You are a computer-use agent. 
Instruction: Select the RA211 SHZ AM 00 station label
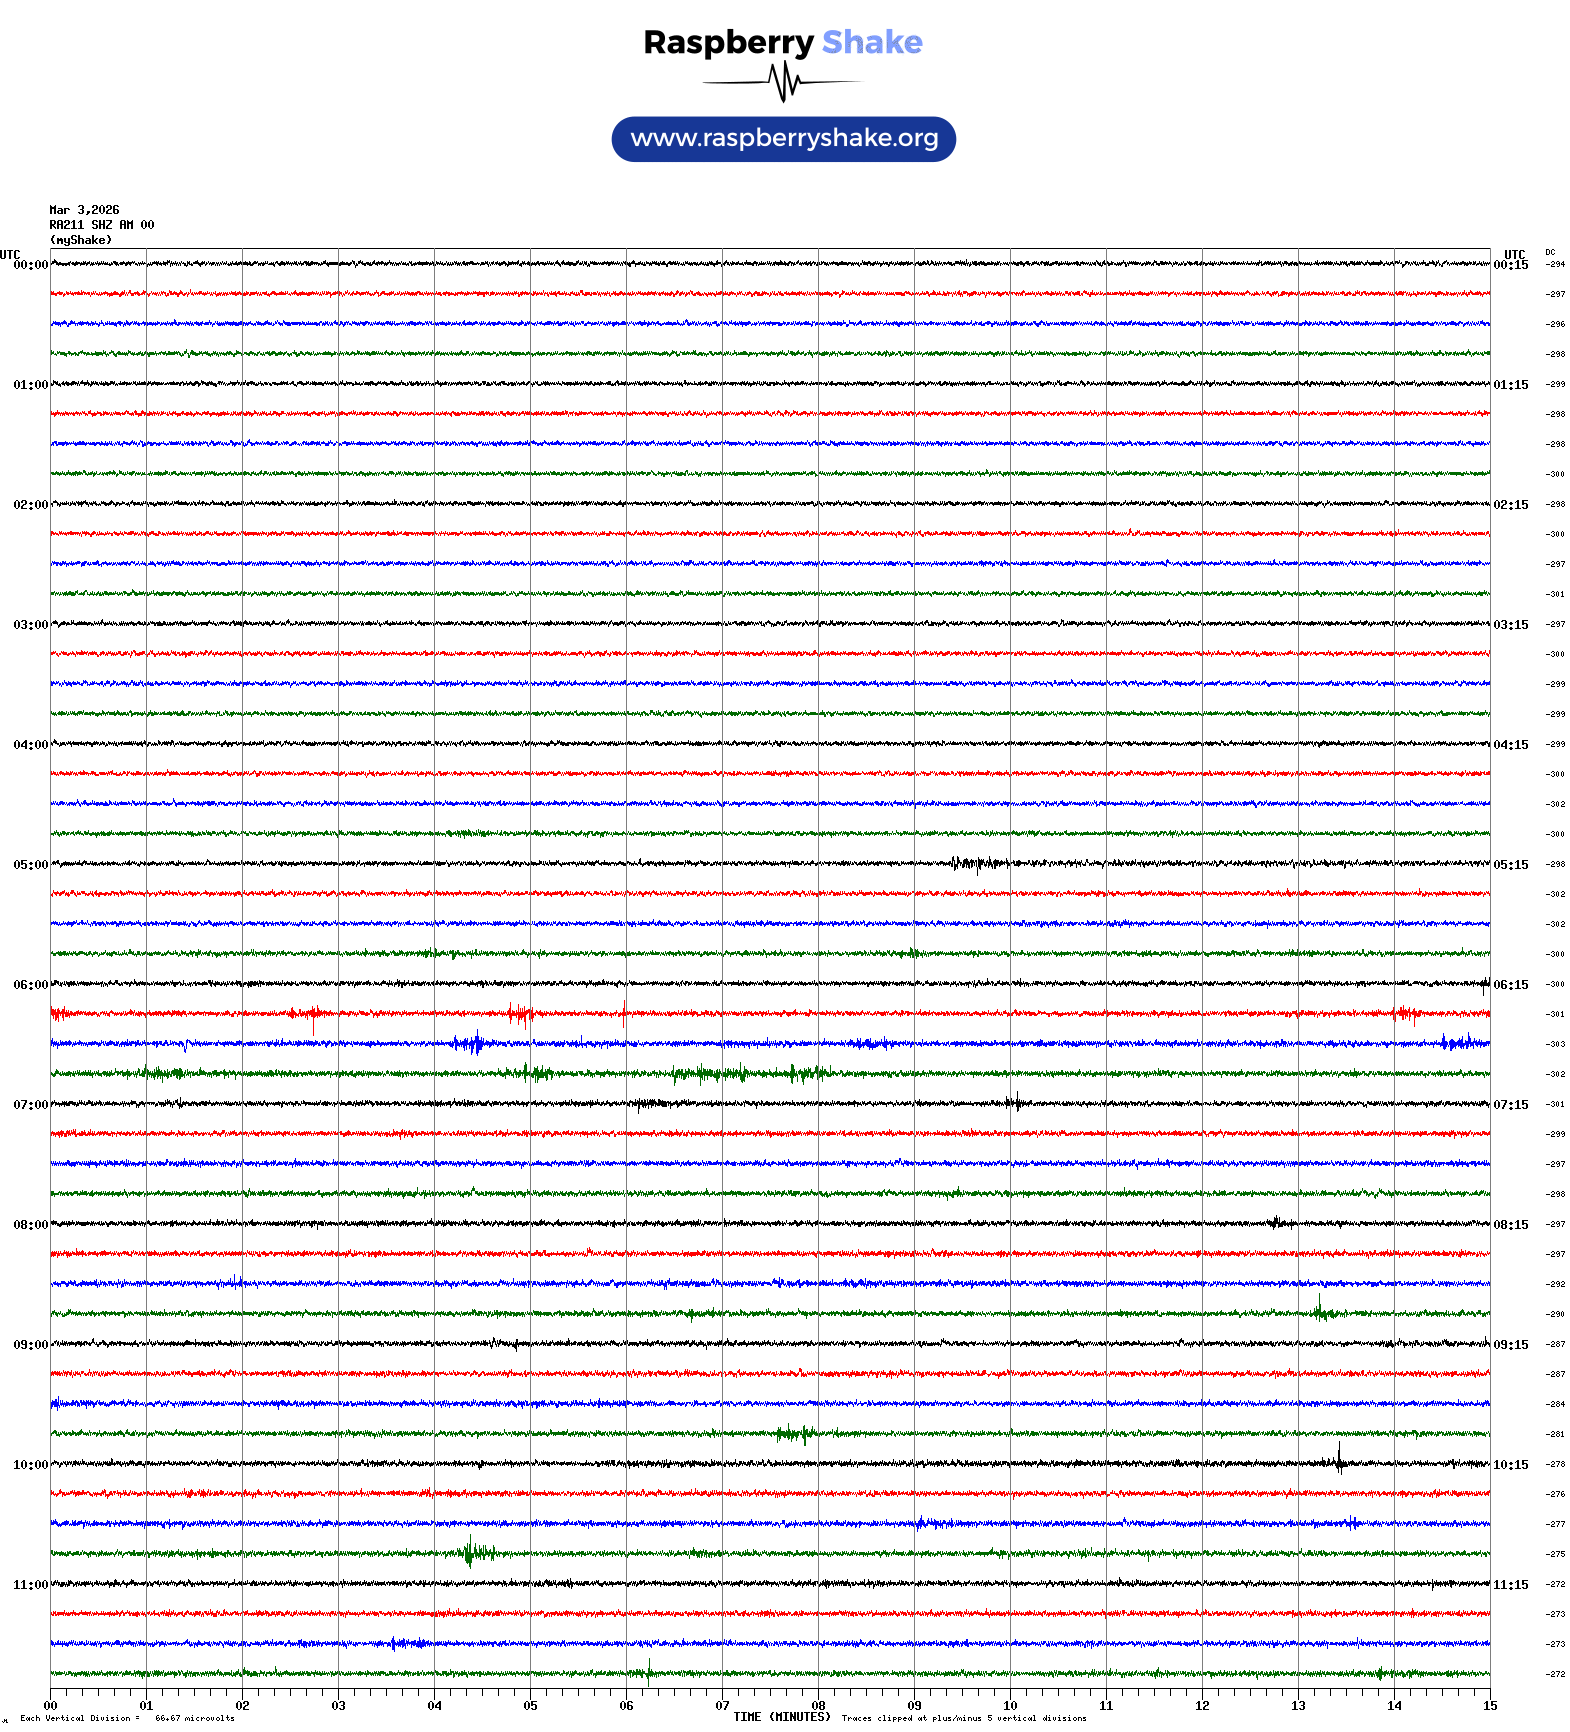(x=102, y=225)
